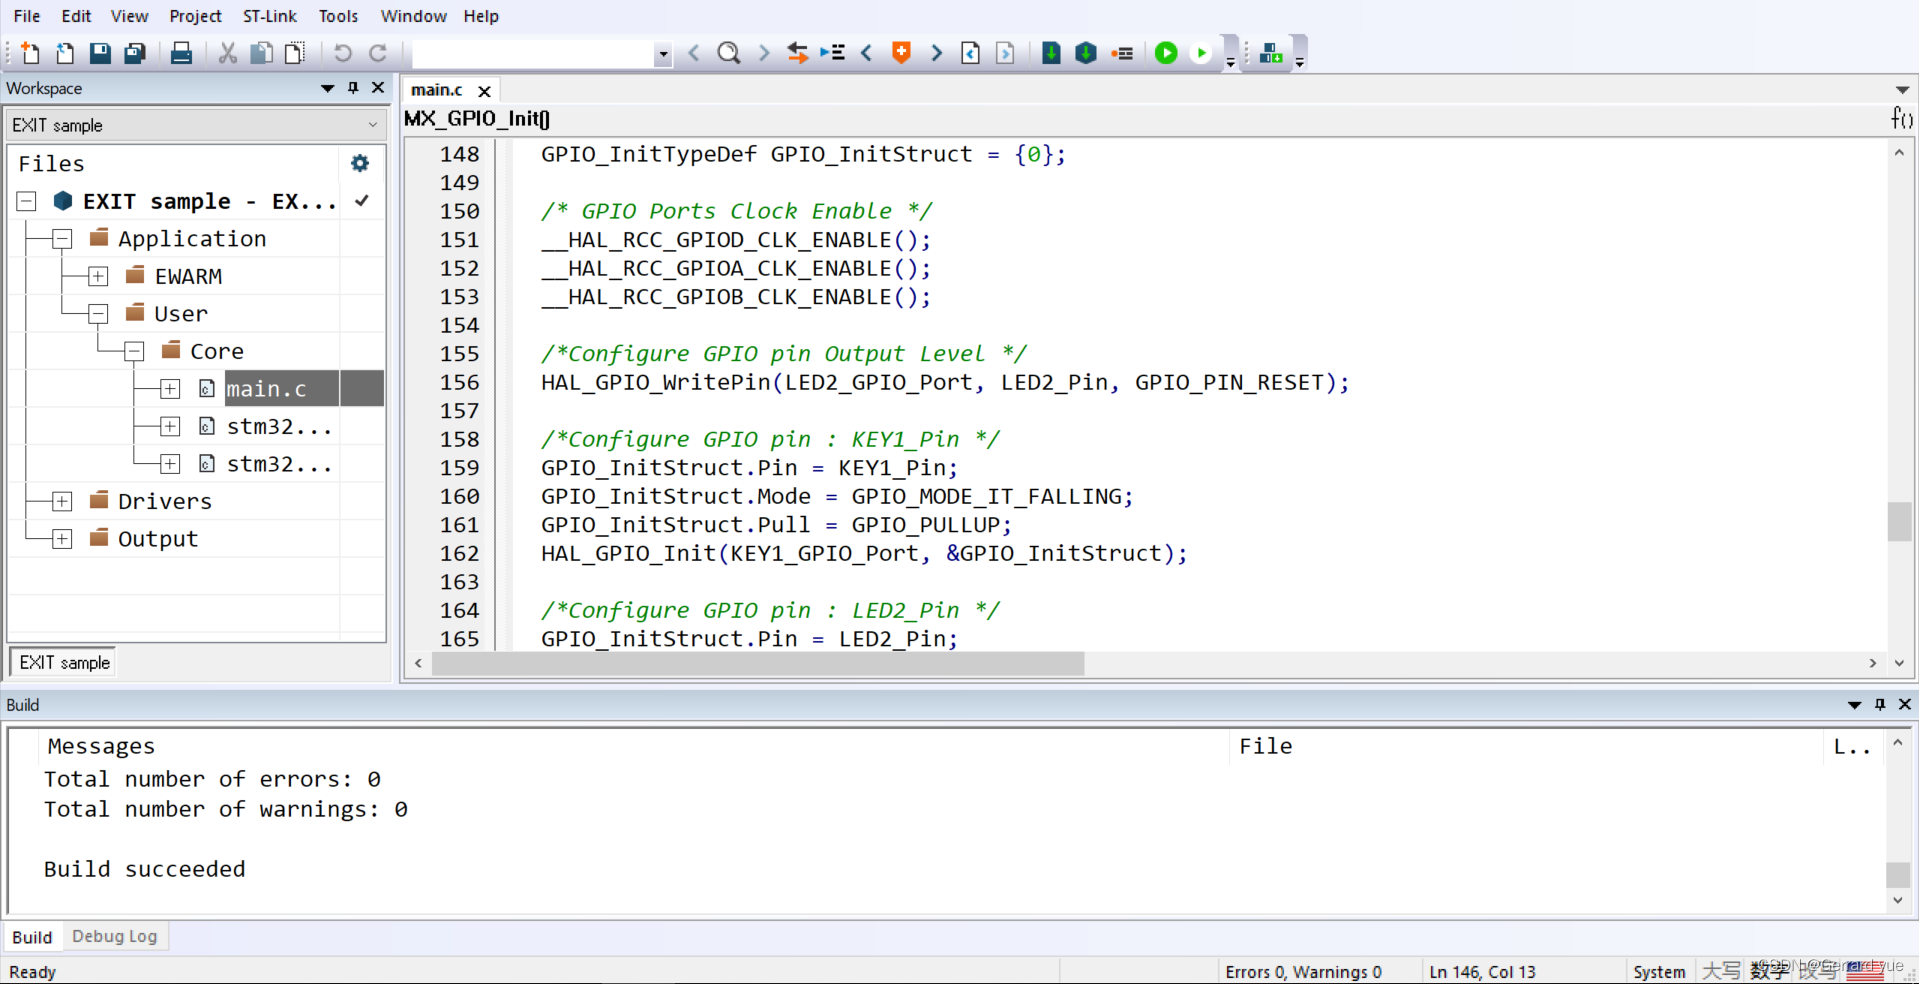1919x984 pixels.
Task: Click the function list f() button in editor
Action: pyautogui.click(x=1901, y=118)
